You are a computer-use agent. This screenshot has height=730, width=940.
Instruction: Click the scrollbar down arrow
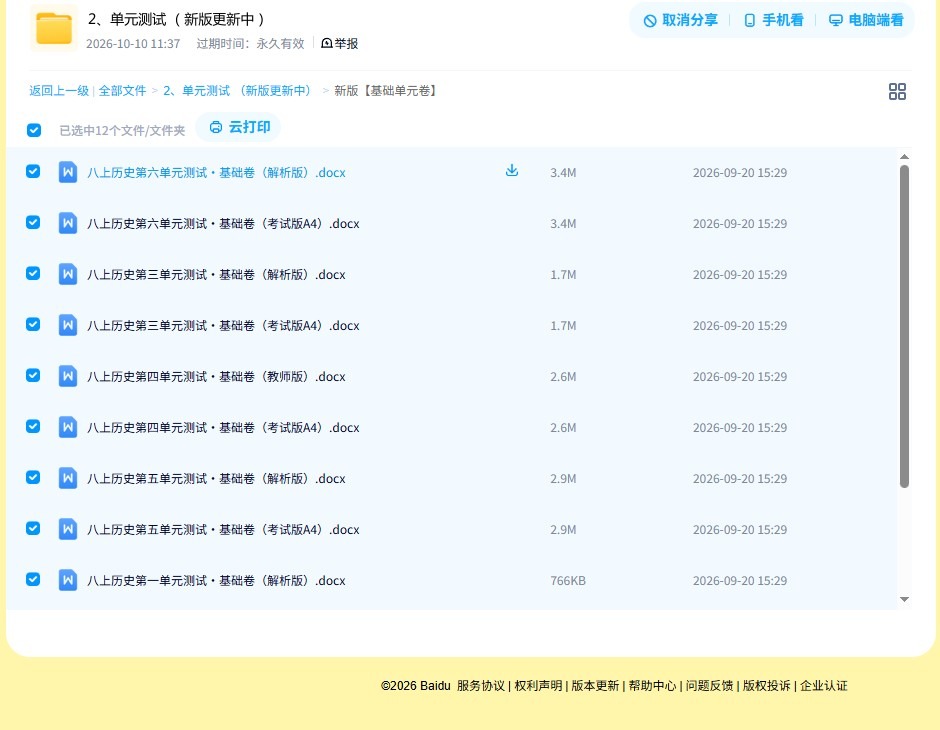tap(905, 599)
